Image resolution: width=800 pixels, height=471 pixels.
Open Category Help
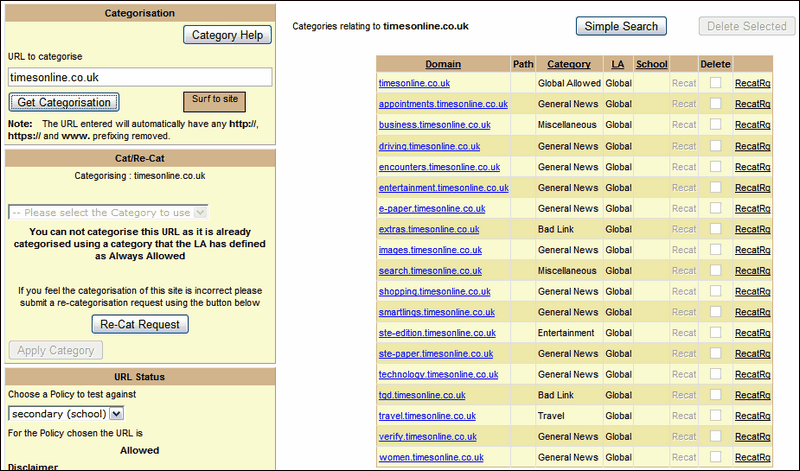228,35
